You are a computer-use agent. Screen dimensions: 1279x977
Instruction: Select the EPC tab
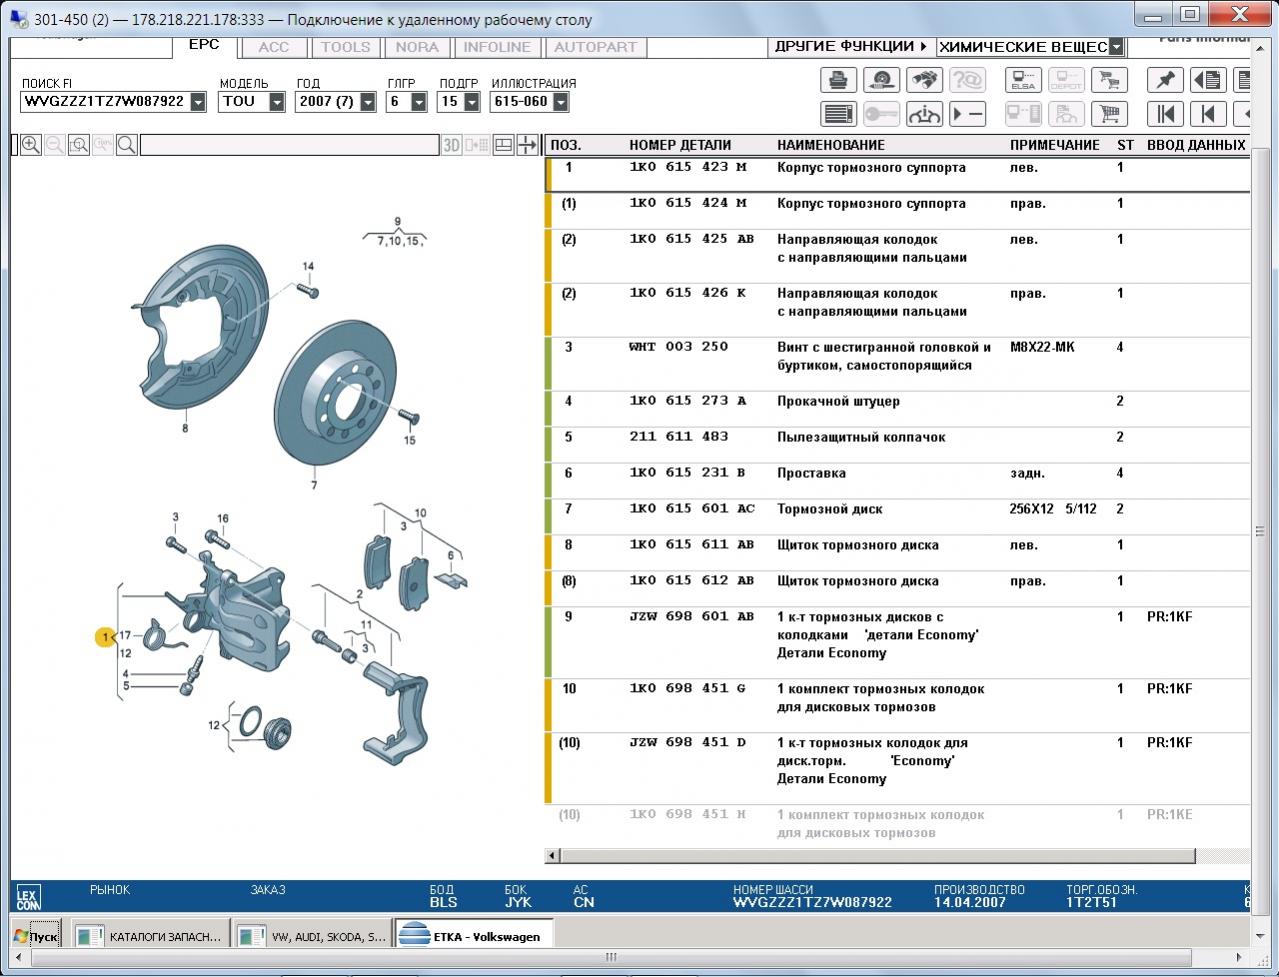[x=204, y=46]
